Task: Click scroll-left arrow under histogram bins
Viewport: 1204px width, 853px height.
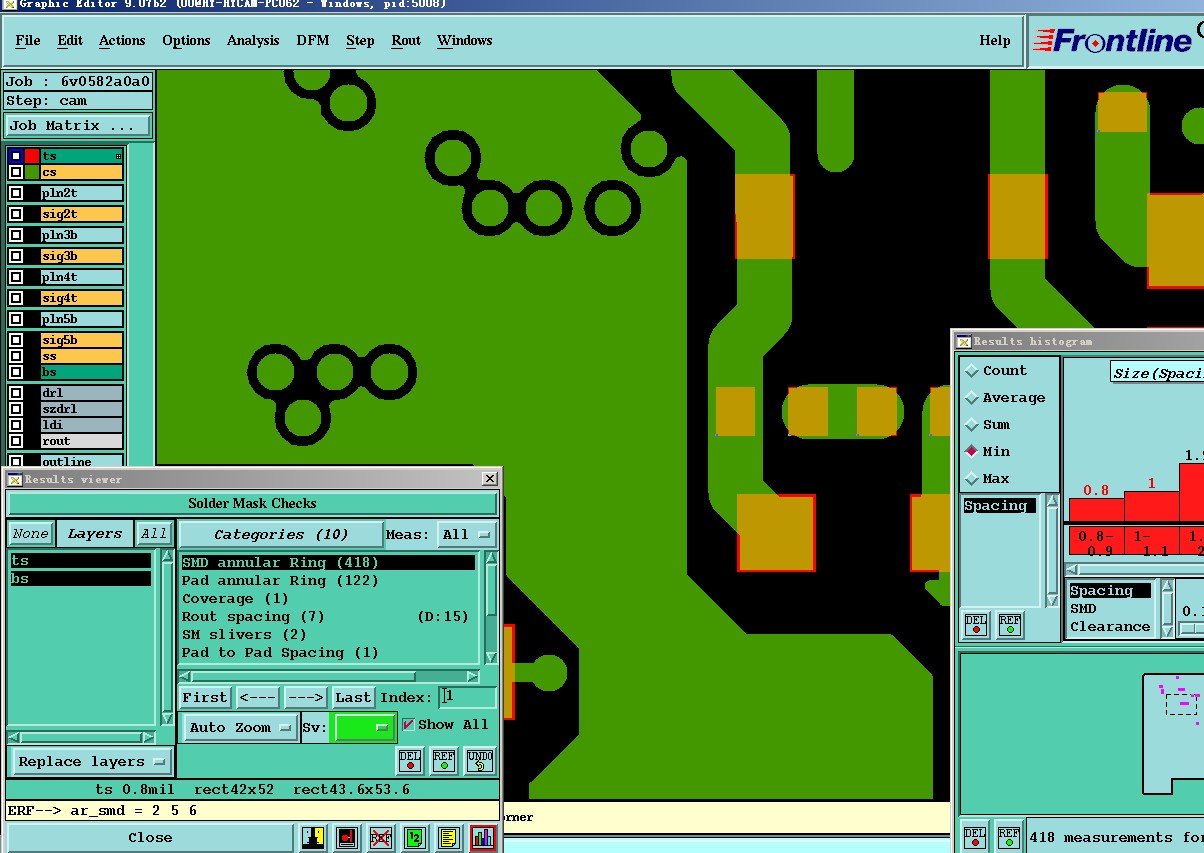Action: tap(1074, 568)
